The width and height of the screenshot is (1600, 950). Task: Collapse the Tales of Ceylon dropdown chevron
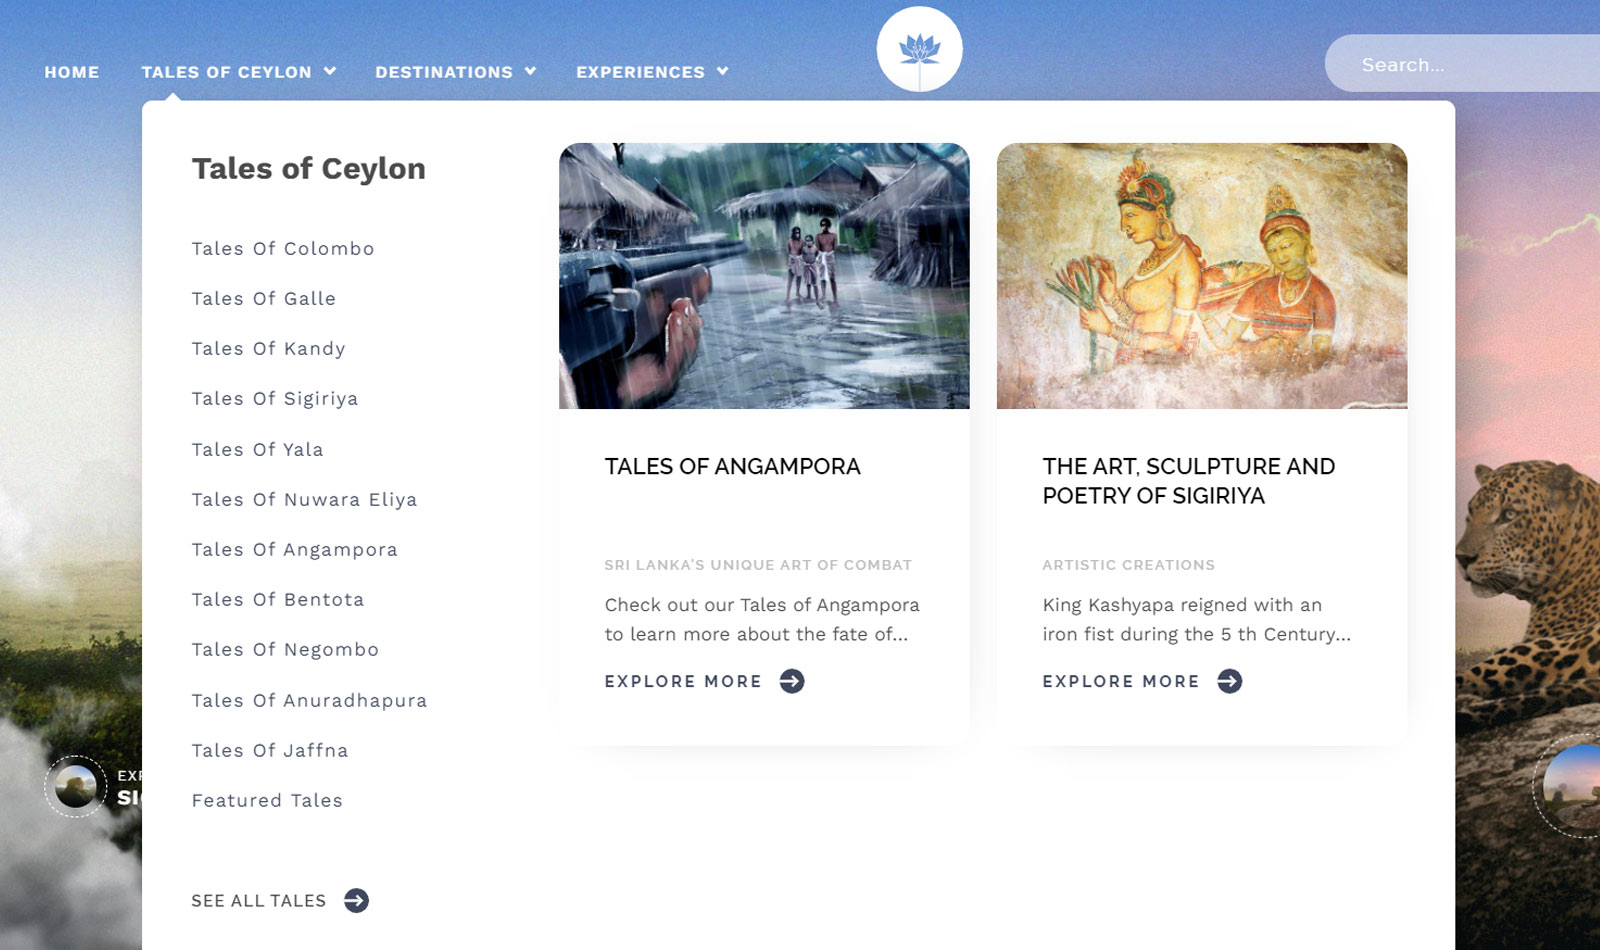click(x=330, y=71)
